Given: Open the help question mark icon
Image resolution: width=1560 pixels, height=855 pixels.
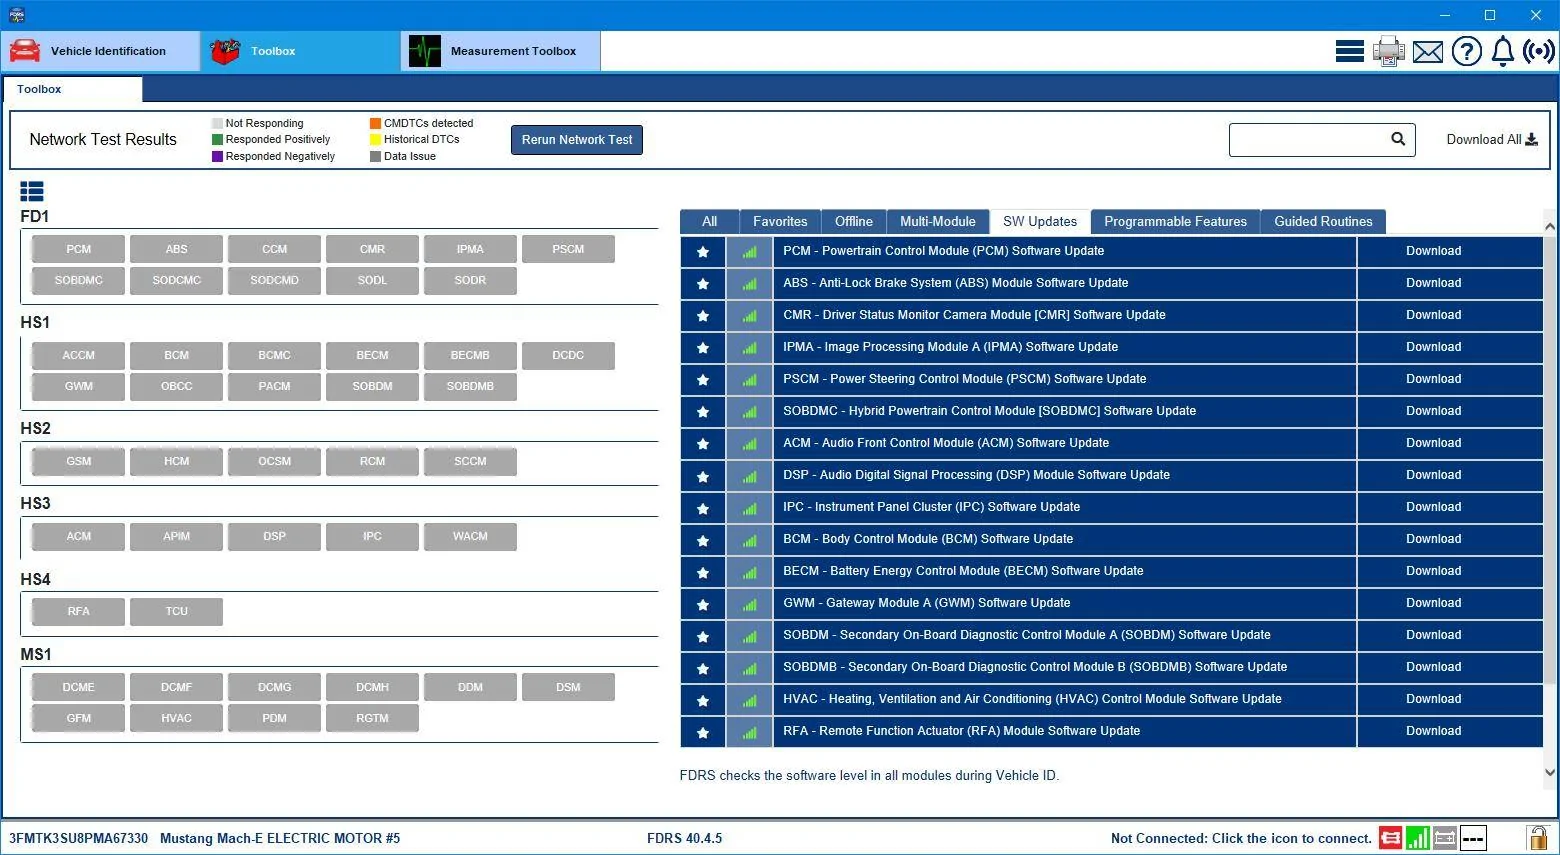Looking at the screenshot, I should (1466, 51).
